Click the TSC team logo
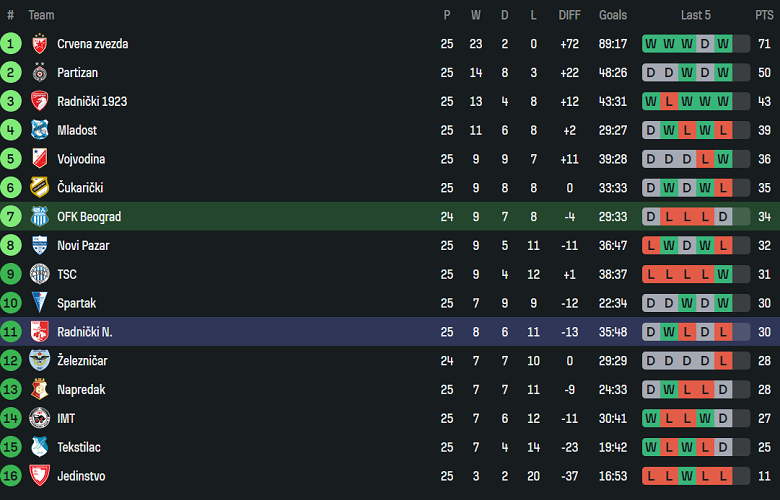The height and width of the screenshot is (500, 780). (39, 274)
